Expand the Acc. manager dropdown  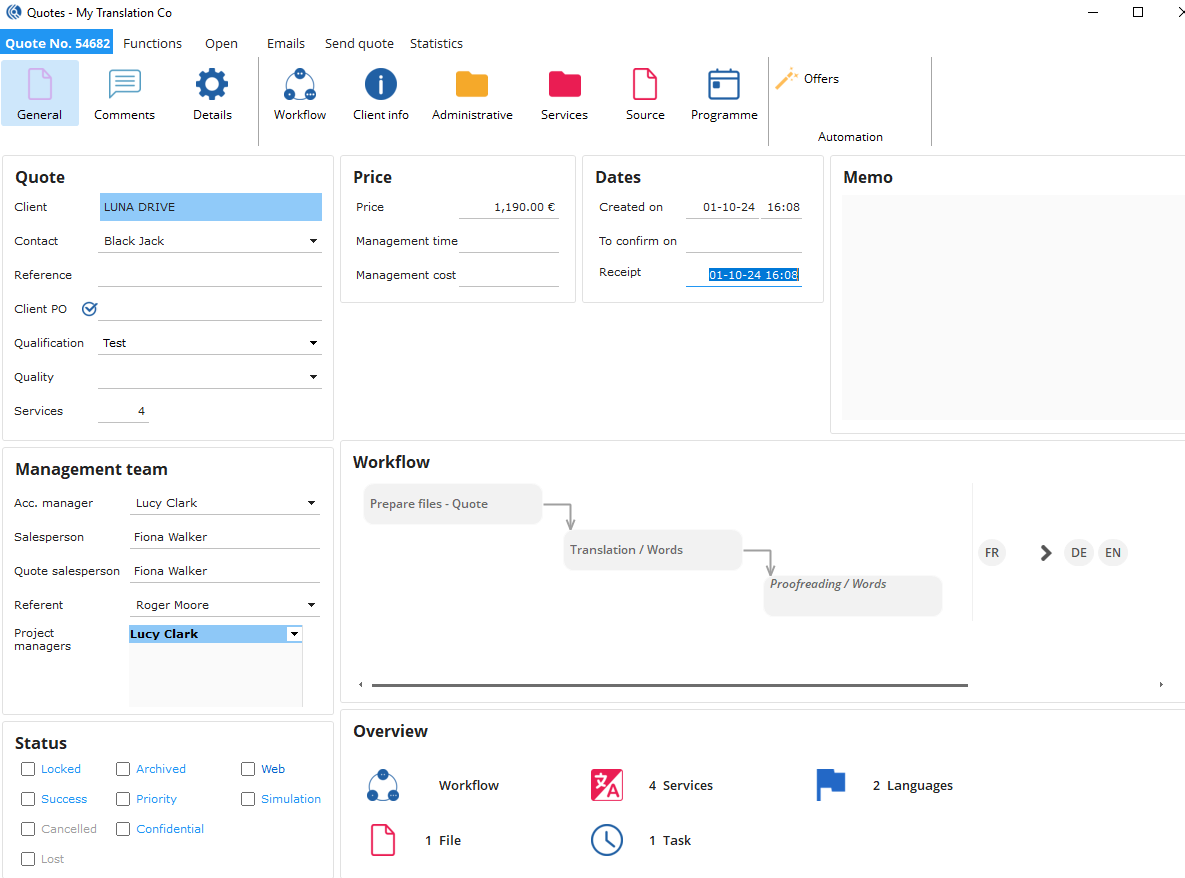pyautogui.click(x=311, y=503)
